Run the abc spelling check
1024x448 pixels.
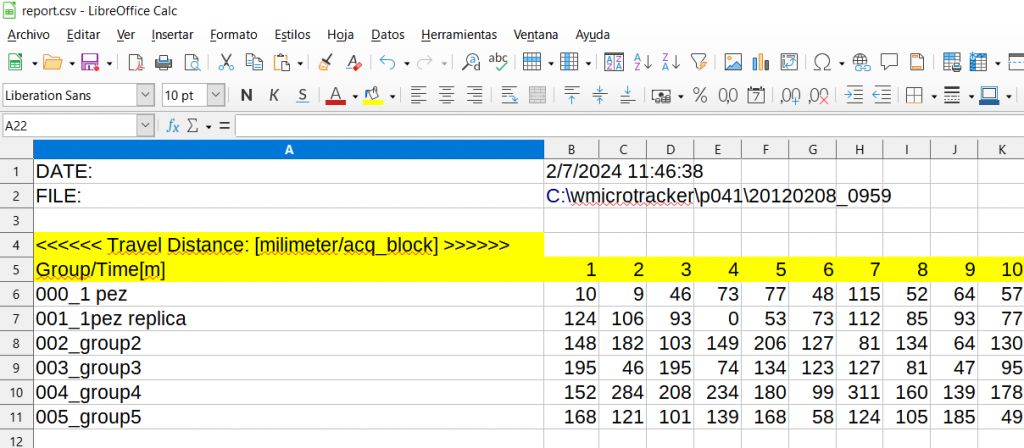pyautogui.click(x=499, y=63)
